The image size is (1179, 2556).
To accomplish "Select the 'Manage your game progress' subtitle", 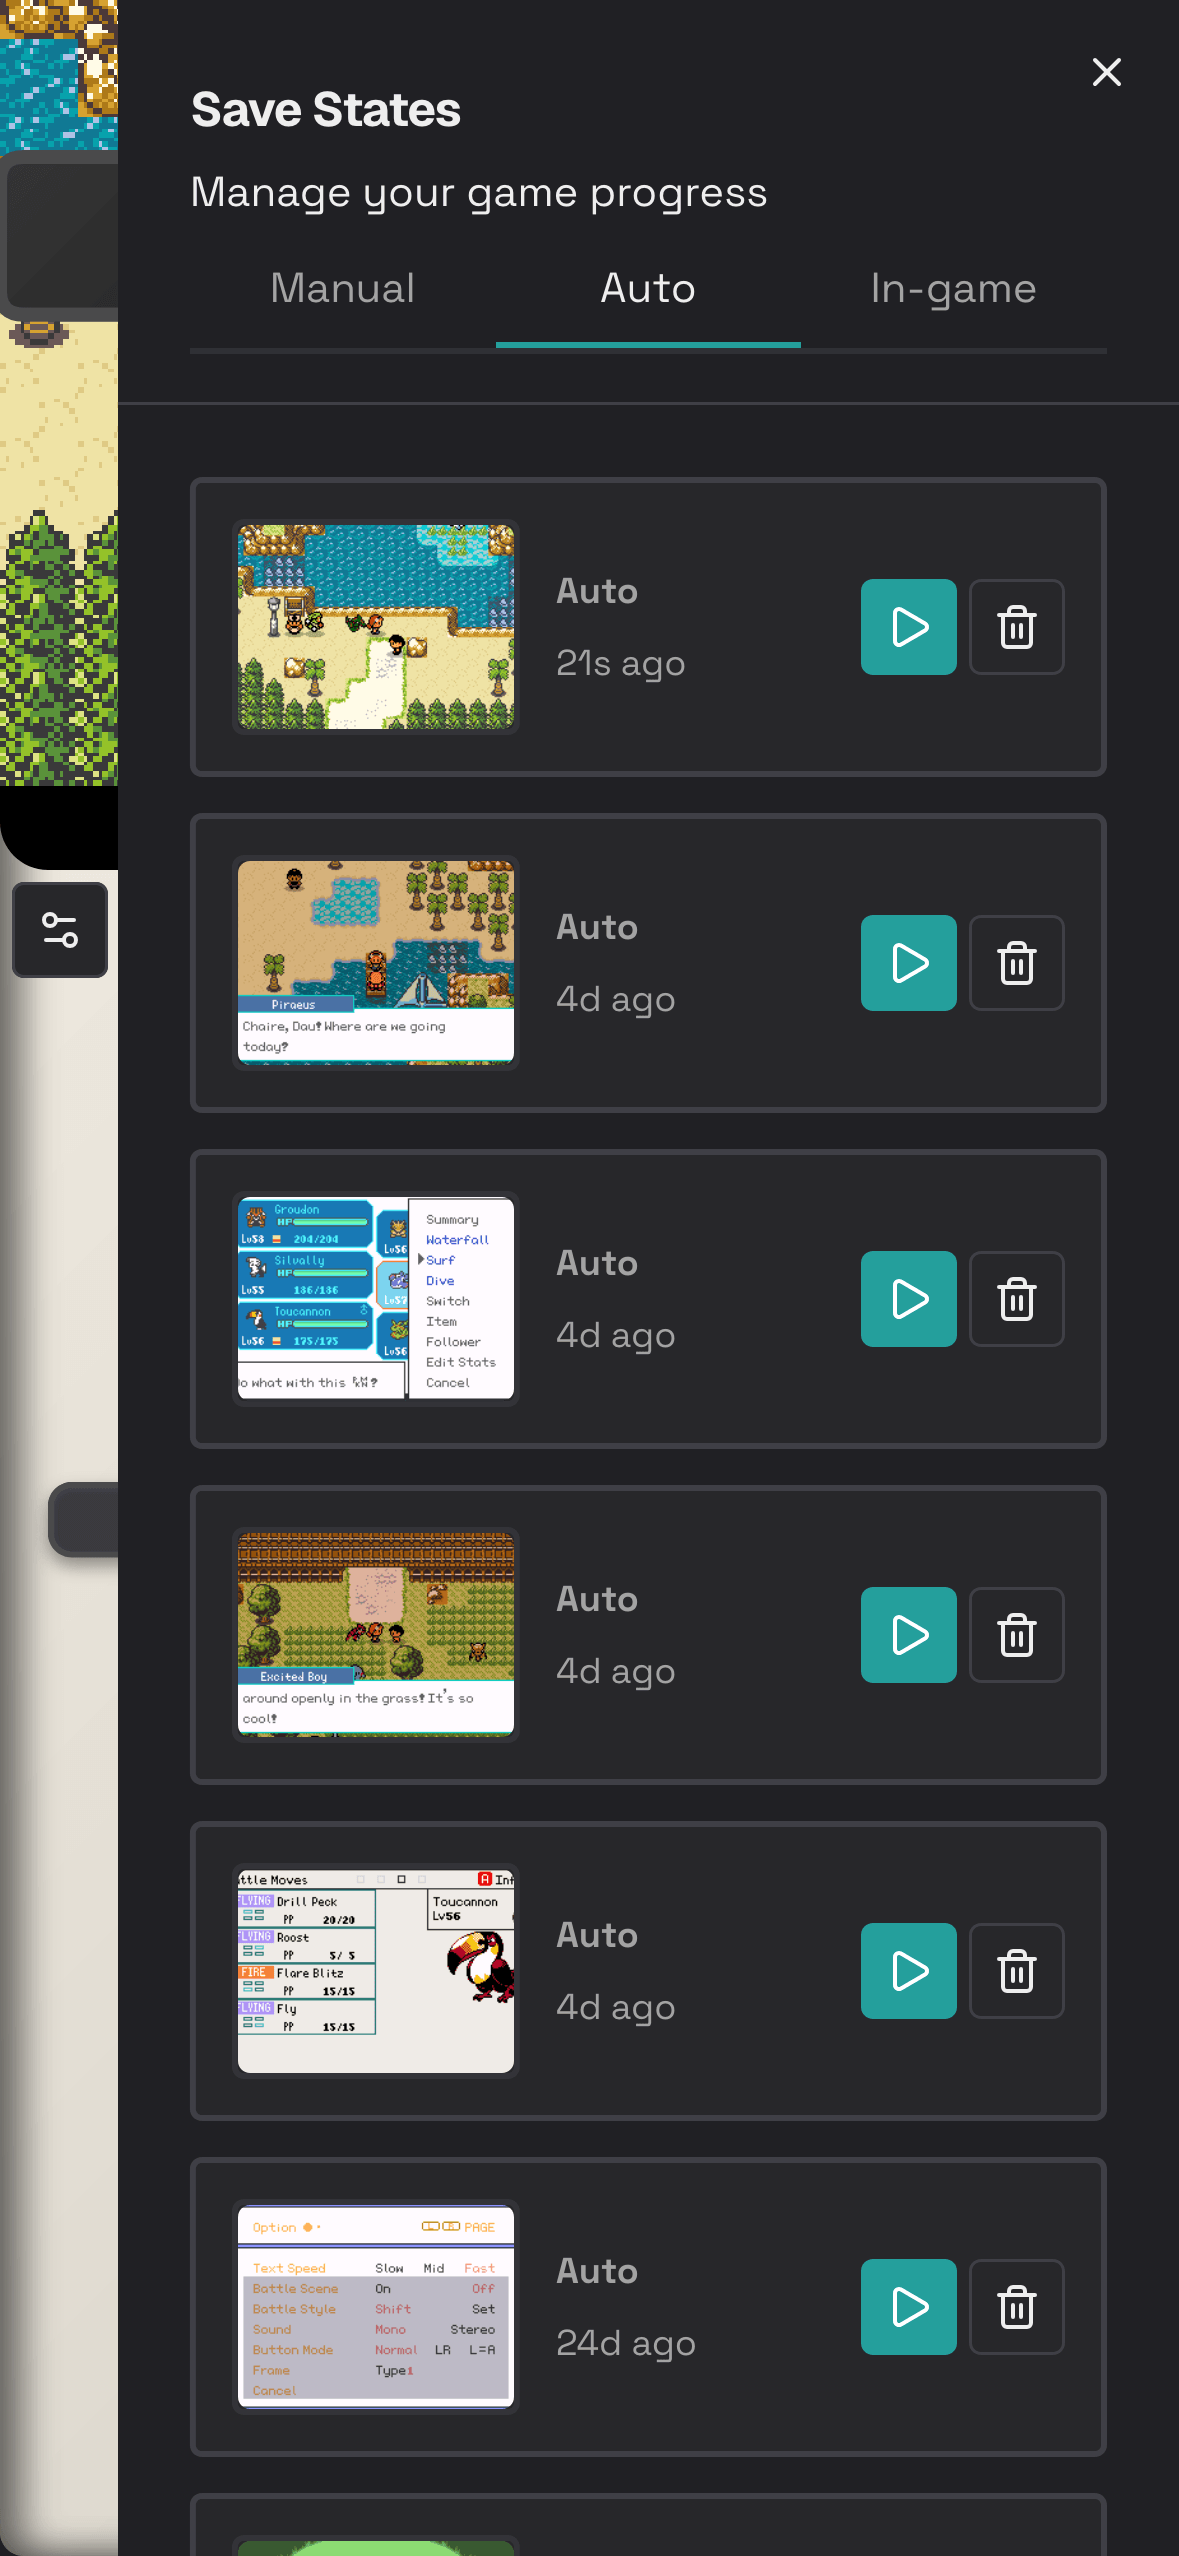I will [479, 192].
